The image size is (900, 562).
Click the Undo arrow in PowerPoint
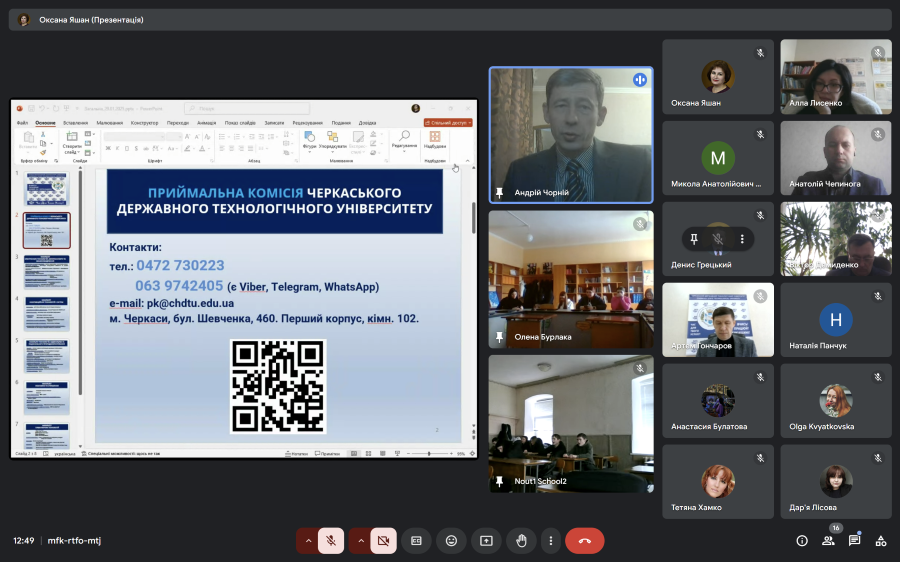tap(42, 108)
